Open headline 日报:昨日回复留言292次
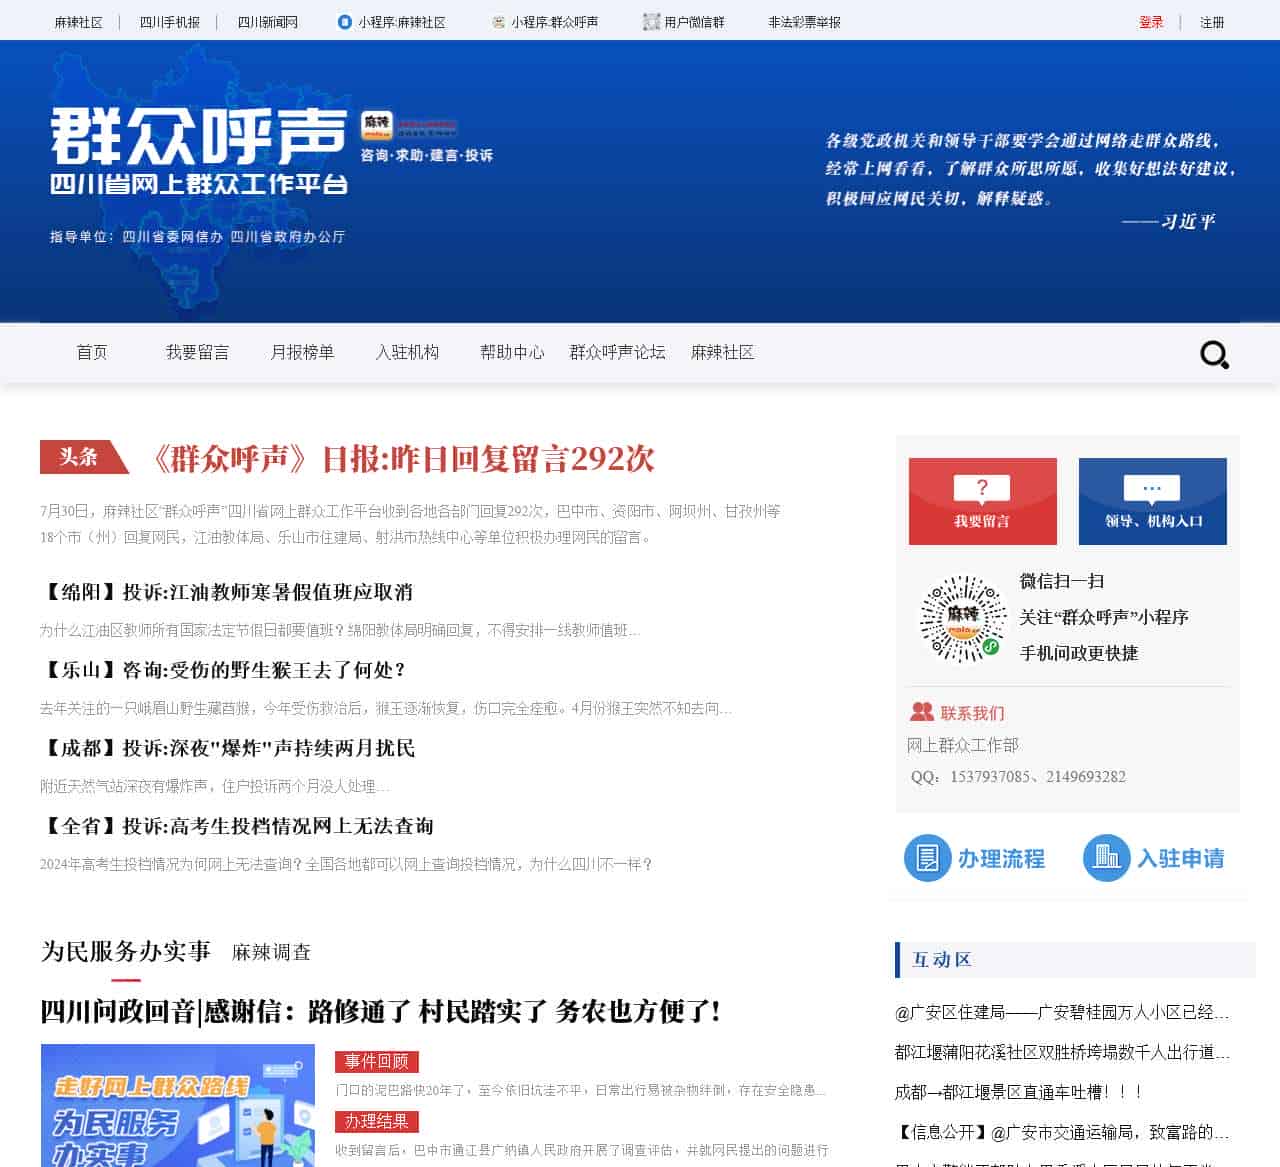 point(402,459)
